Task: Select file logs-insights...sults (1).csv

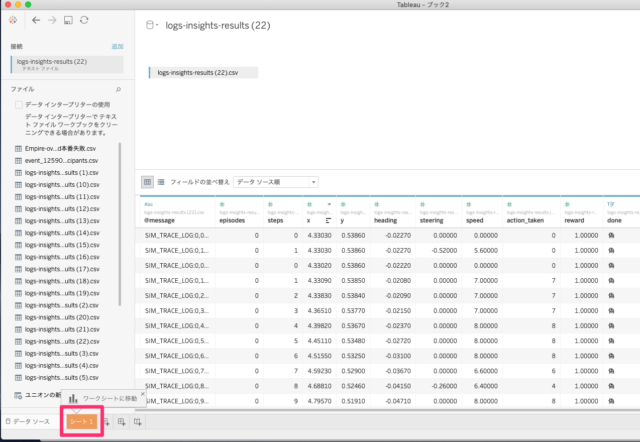Action: coord(62,173)
